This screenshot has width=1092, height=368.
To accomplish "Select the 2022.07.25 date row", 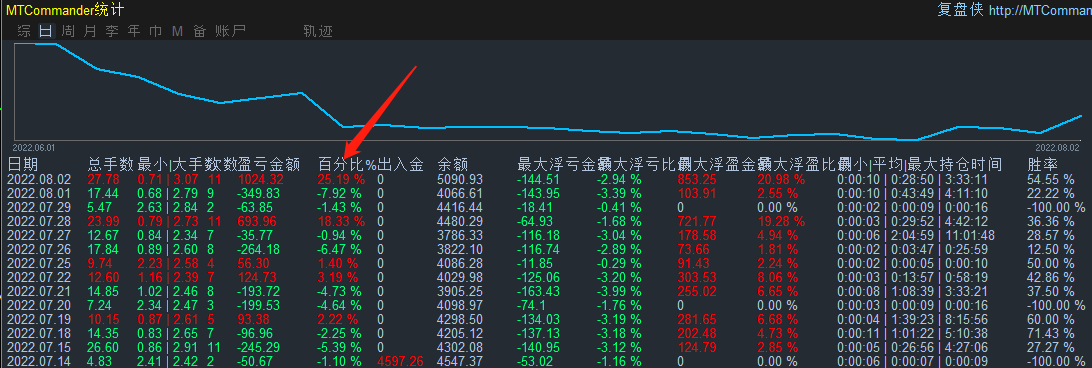I will [546, 263].
